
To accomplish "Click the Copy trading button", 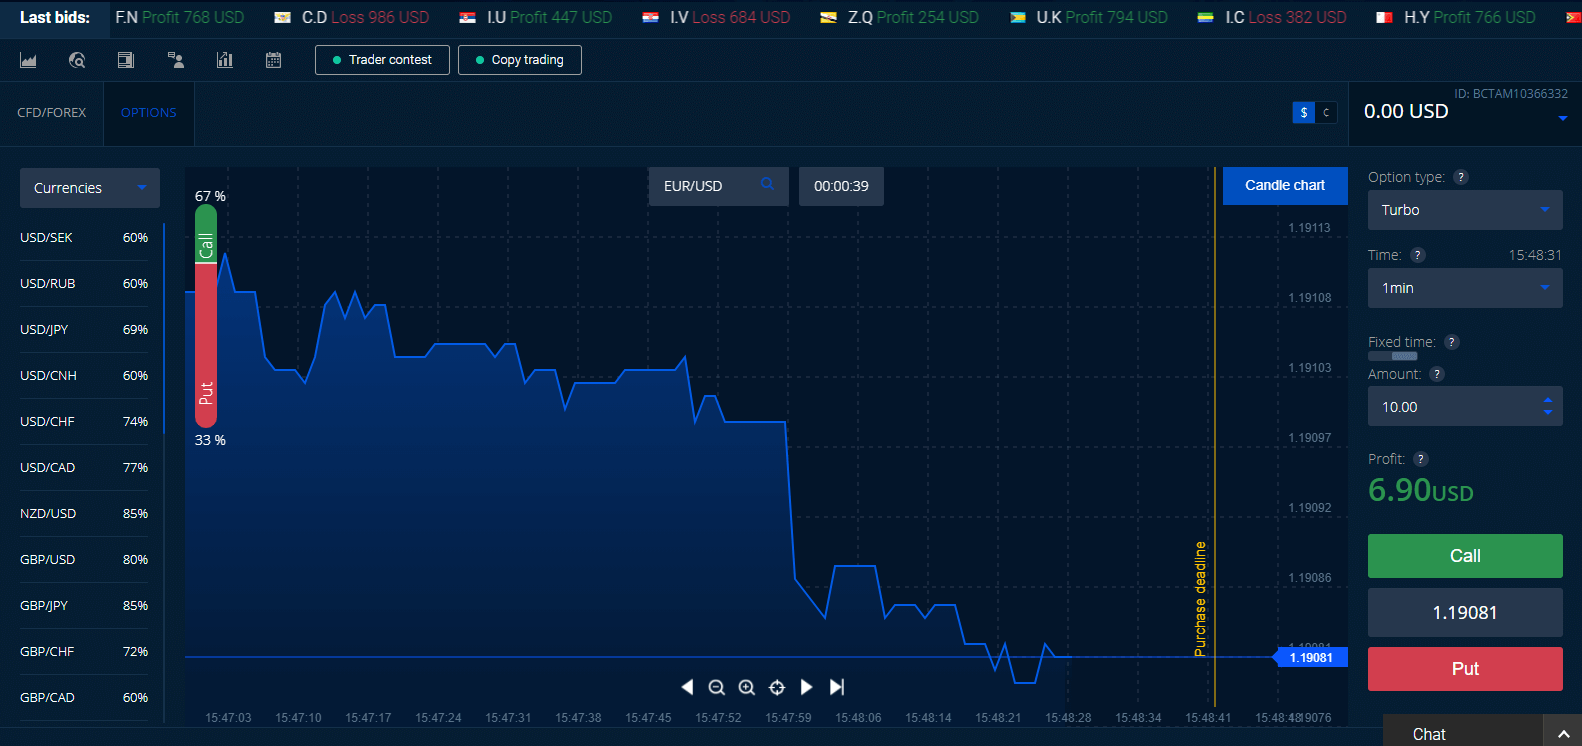I will [520, 60].
